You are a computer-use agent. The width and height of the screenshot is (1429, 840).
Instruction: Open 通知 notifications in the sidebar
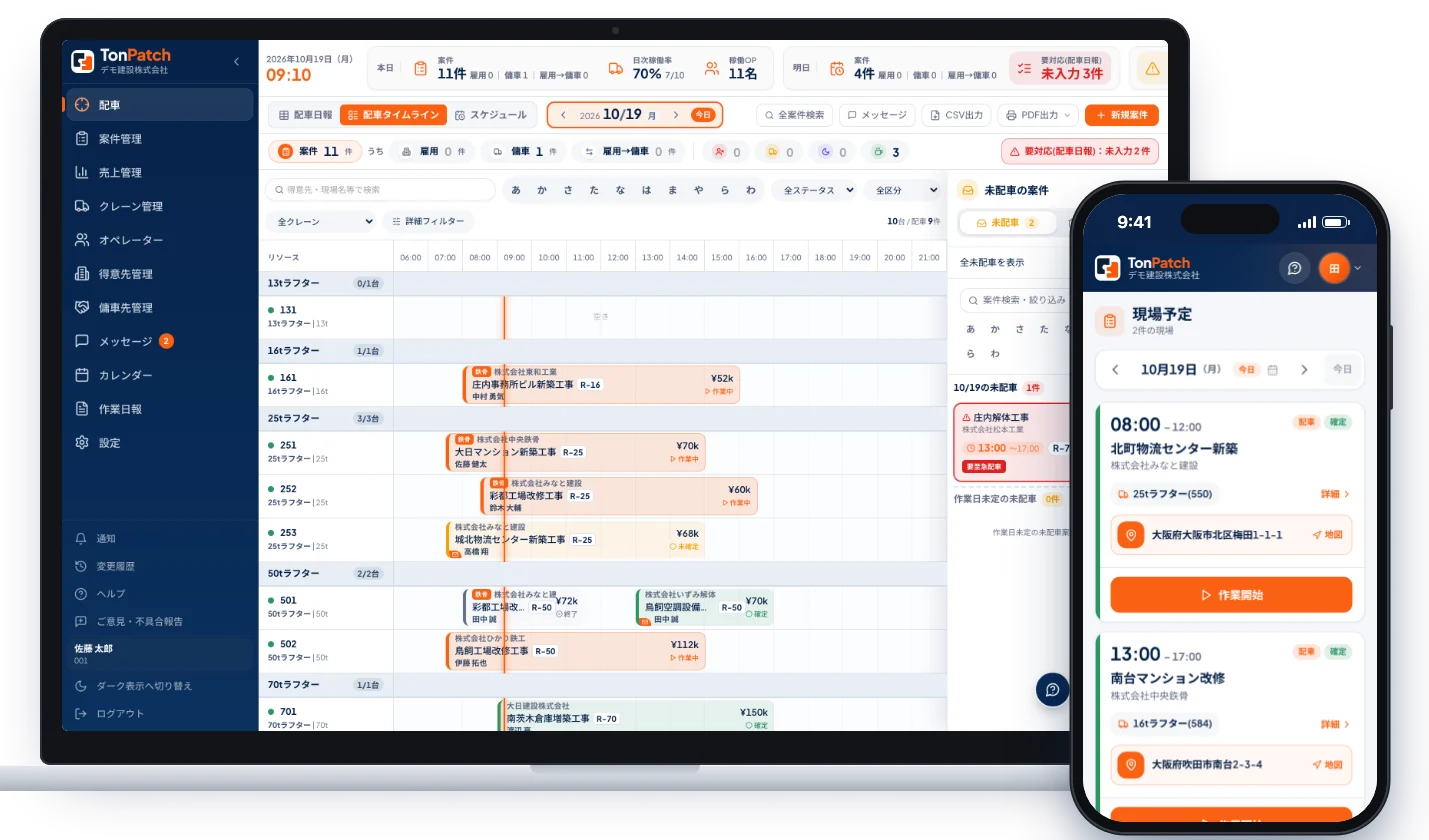tap(160, 538)
